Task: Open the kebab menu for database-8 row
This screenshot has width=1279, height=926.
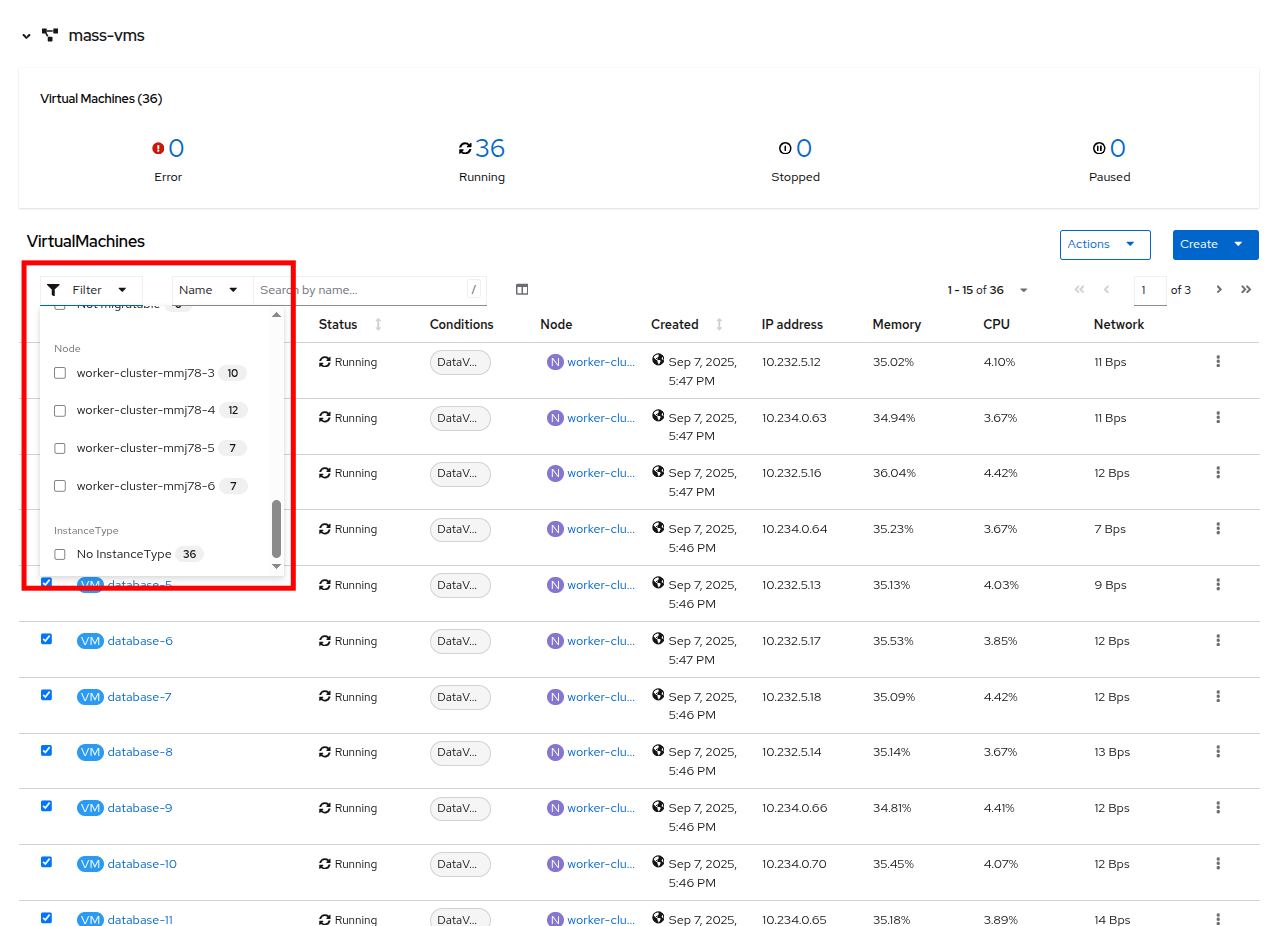Action: [x=1218, y=751]
